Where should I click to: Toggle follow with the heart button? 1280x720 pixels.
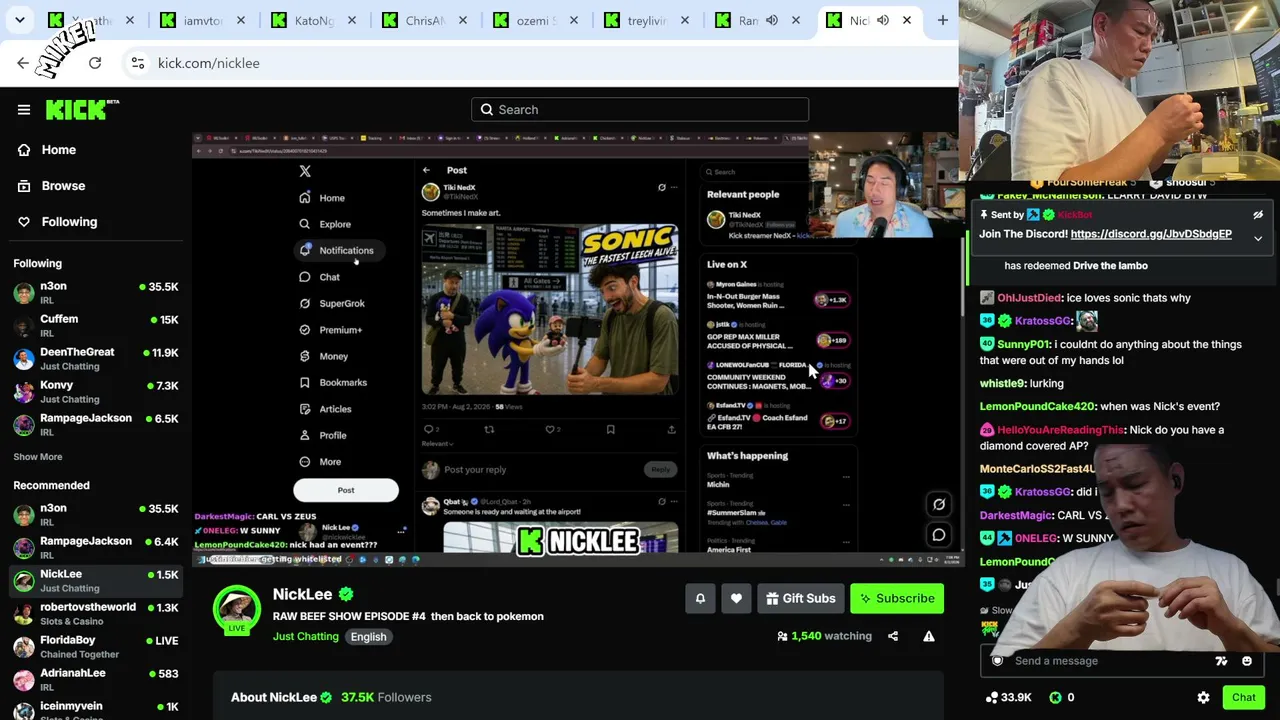pos(736,599)
